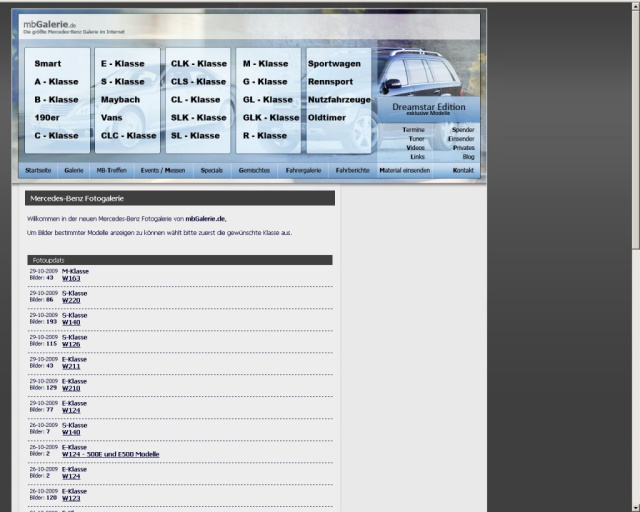Open the mbGalerie.de logo link
Image resolution: width=640 pixels, height=512 pixels.
pos(49,25)
